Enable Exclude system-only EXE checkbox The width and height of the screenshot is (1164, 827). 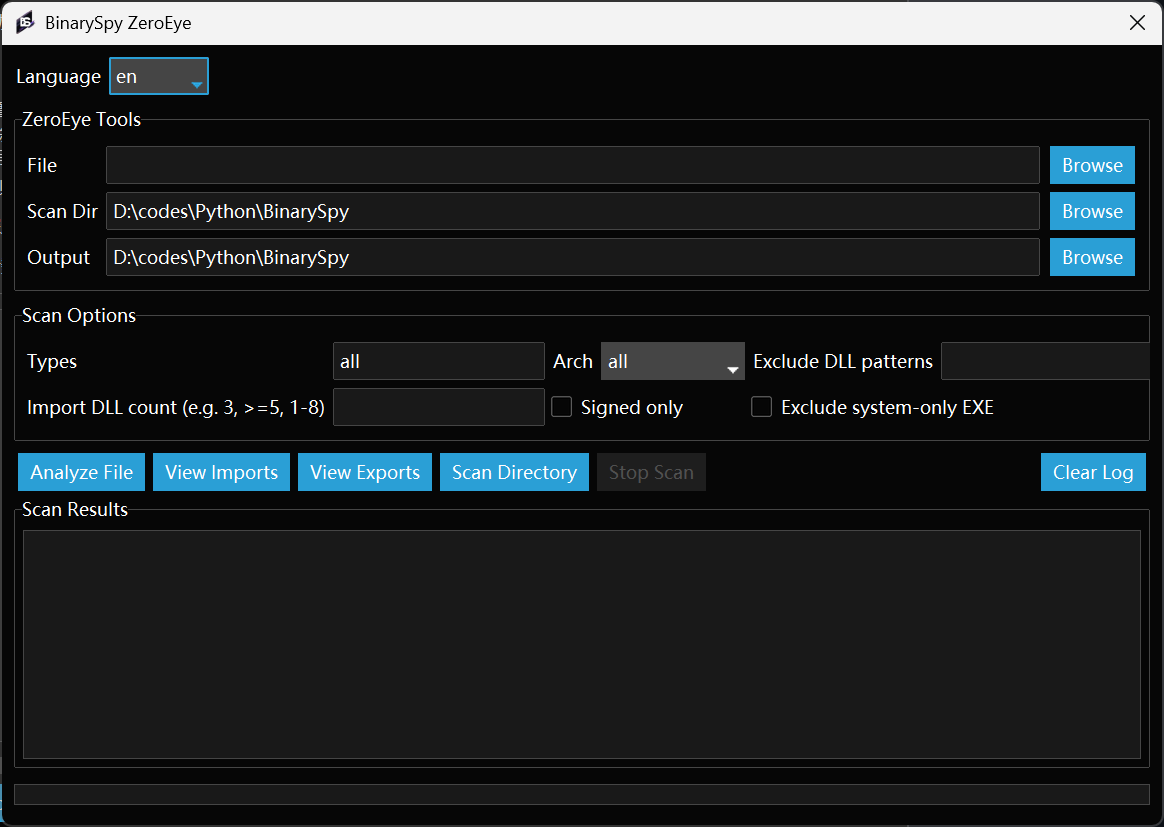[x=762, y=407]
